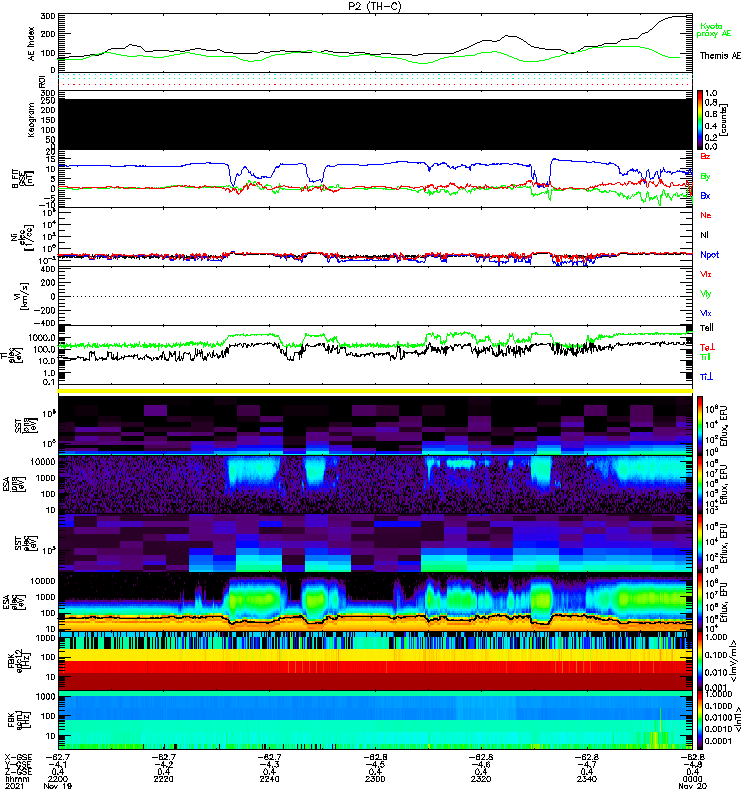Viewport: 750px width, 800px height.
Task: Select the black Te parallel legend label
Action: tap(707, 328)
